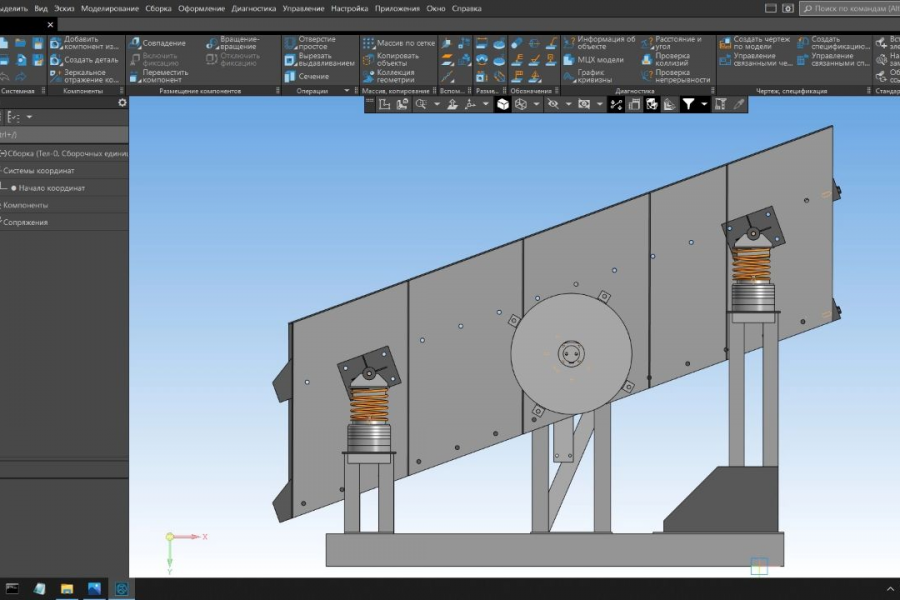This screenshot has width=900, height=600.
Task: Toggle the selection filter funnel
Action: tap(688, 104)
